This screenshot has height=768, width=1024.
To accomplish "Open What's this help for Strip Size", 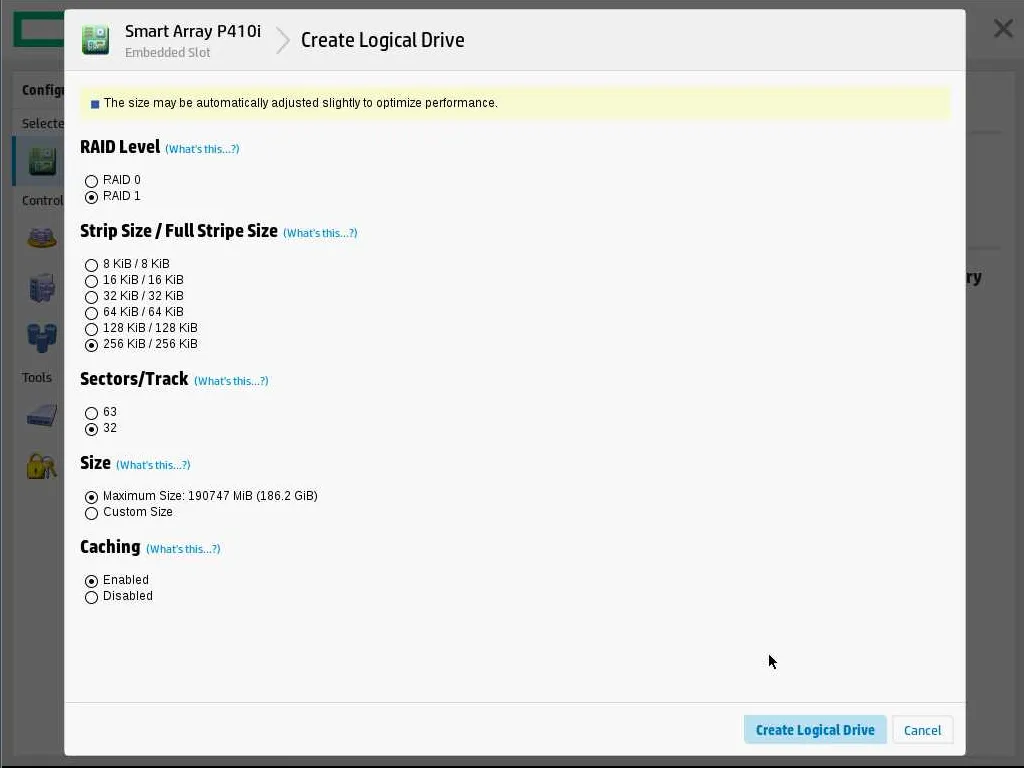I will coord(320,233).
